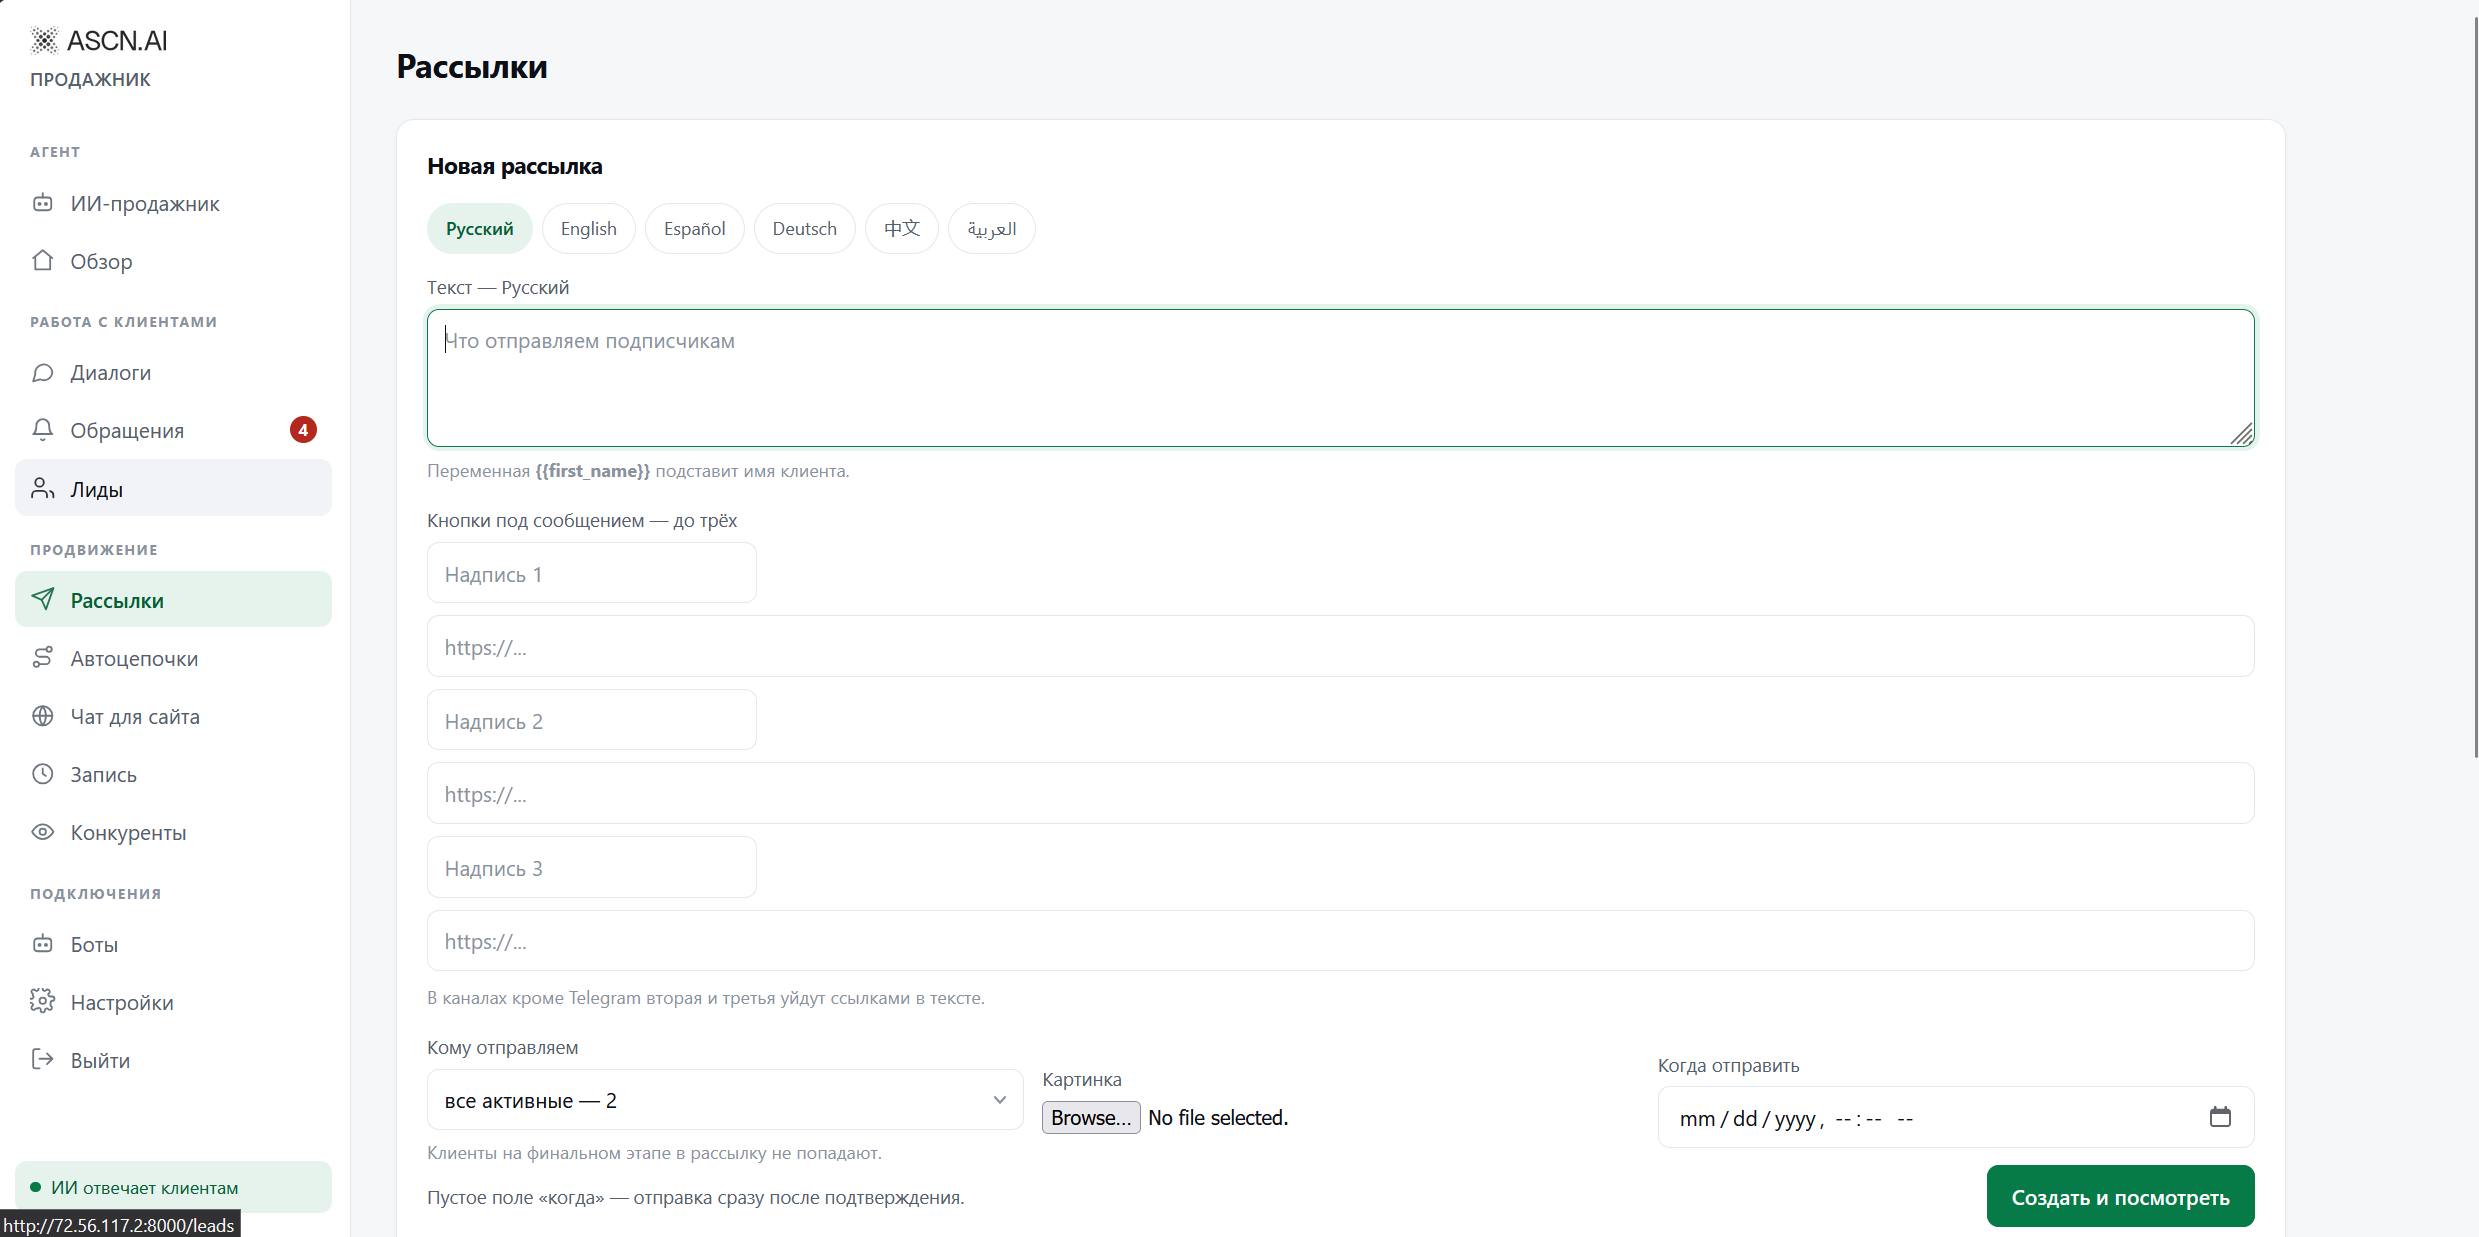
Task: Click the Диалоги chat bubble icon
Action: pos(42,372)
